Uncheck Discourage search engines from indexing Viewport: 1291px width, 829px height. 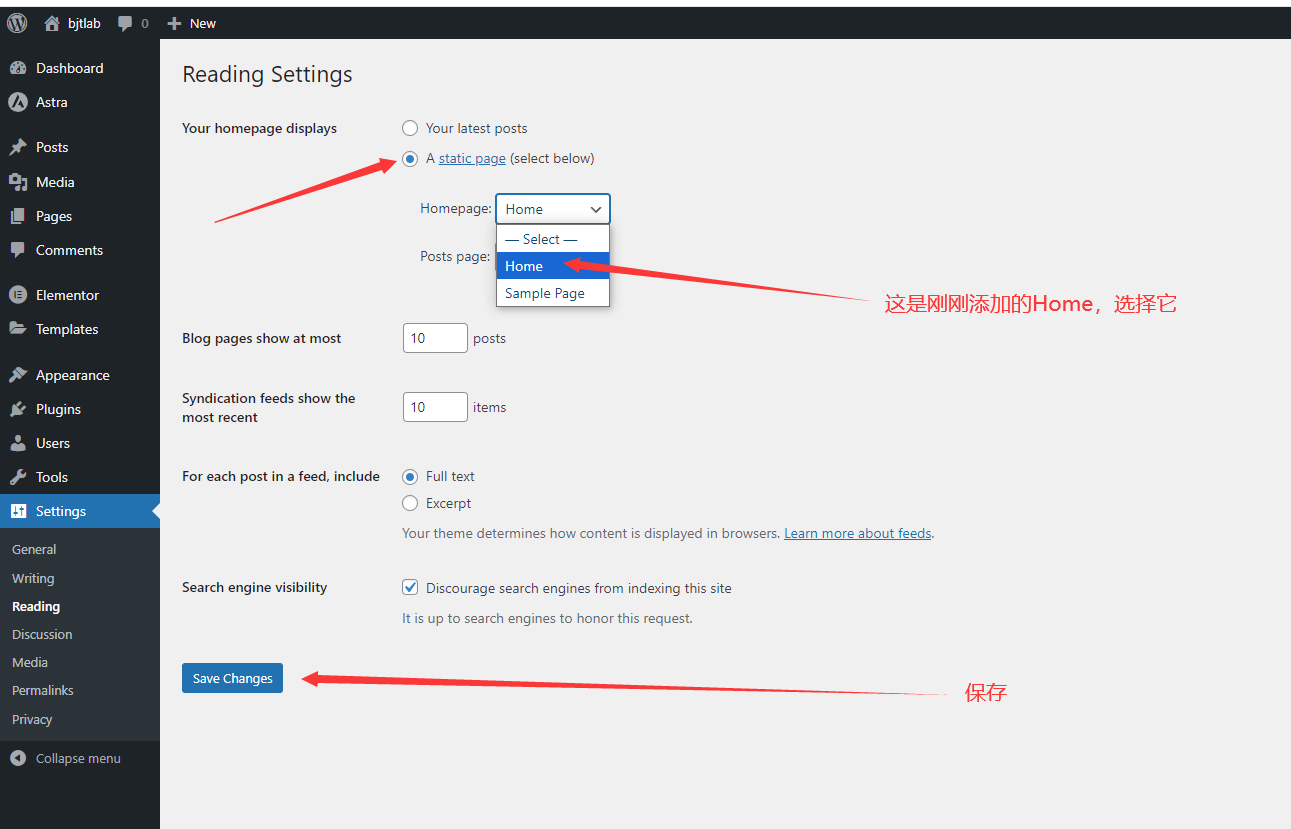[x=410, y=588]
